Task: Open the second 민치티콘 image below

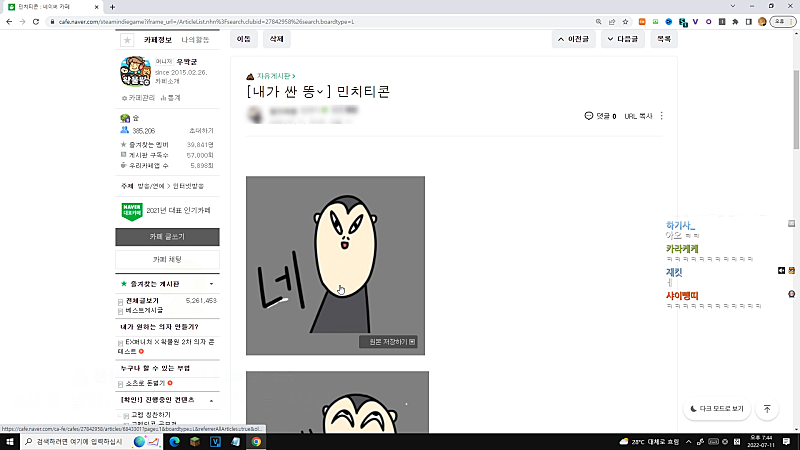Action: click(337, 402)
